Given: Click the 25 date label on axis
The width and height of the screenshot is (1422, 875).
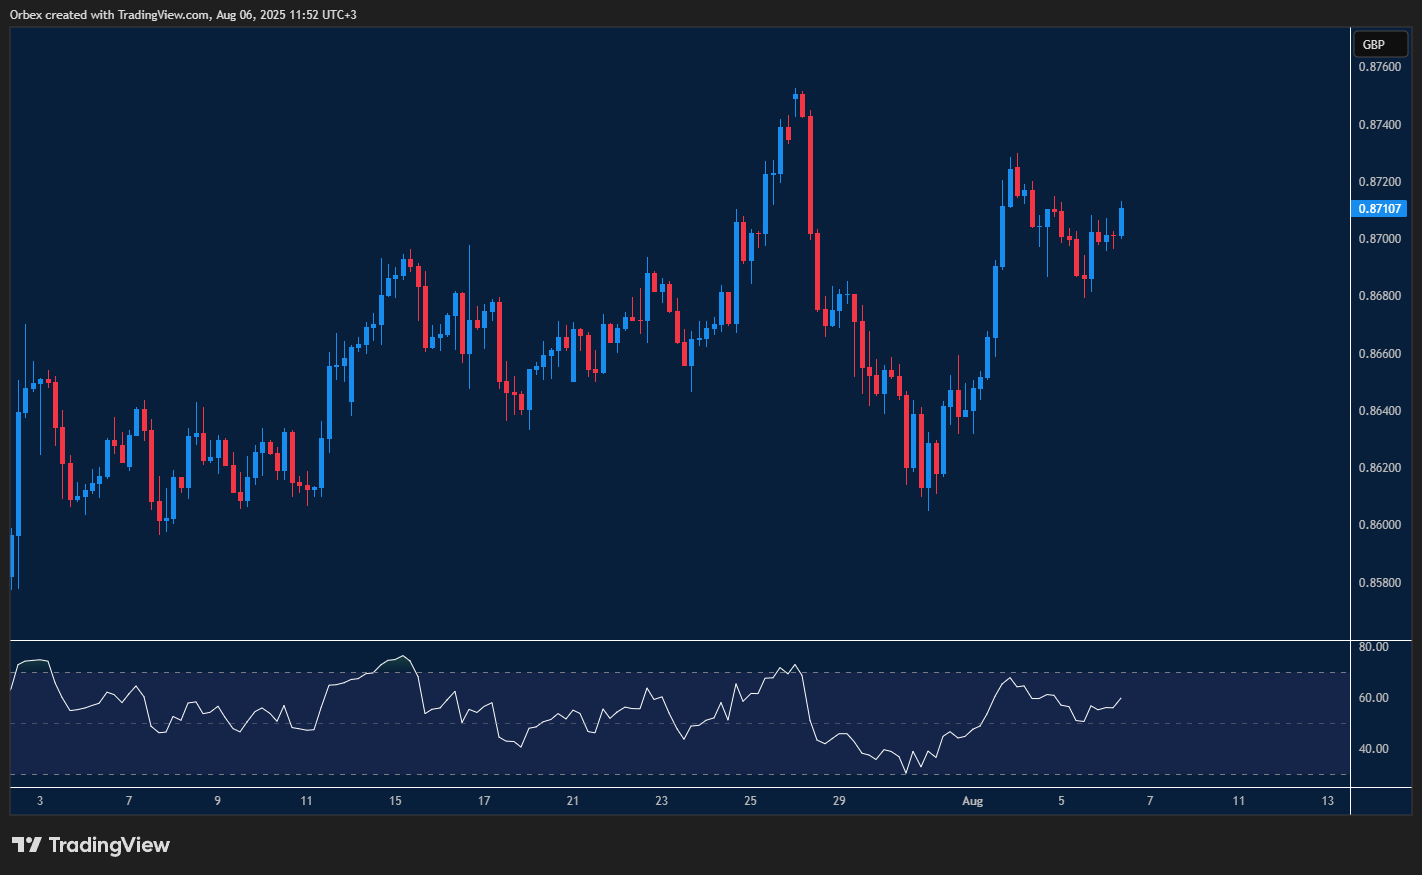Looking at the screenshot, I should pos(750,801).
